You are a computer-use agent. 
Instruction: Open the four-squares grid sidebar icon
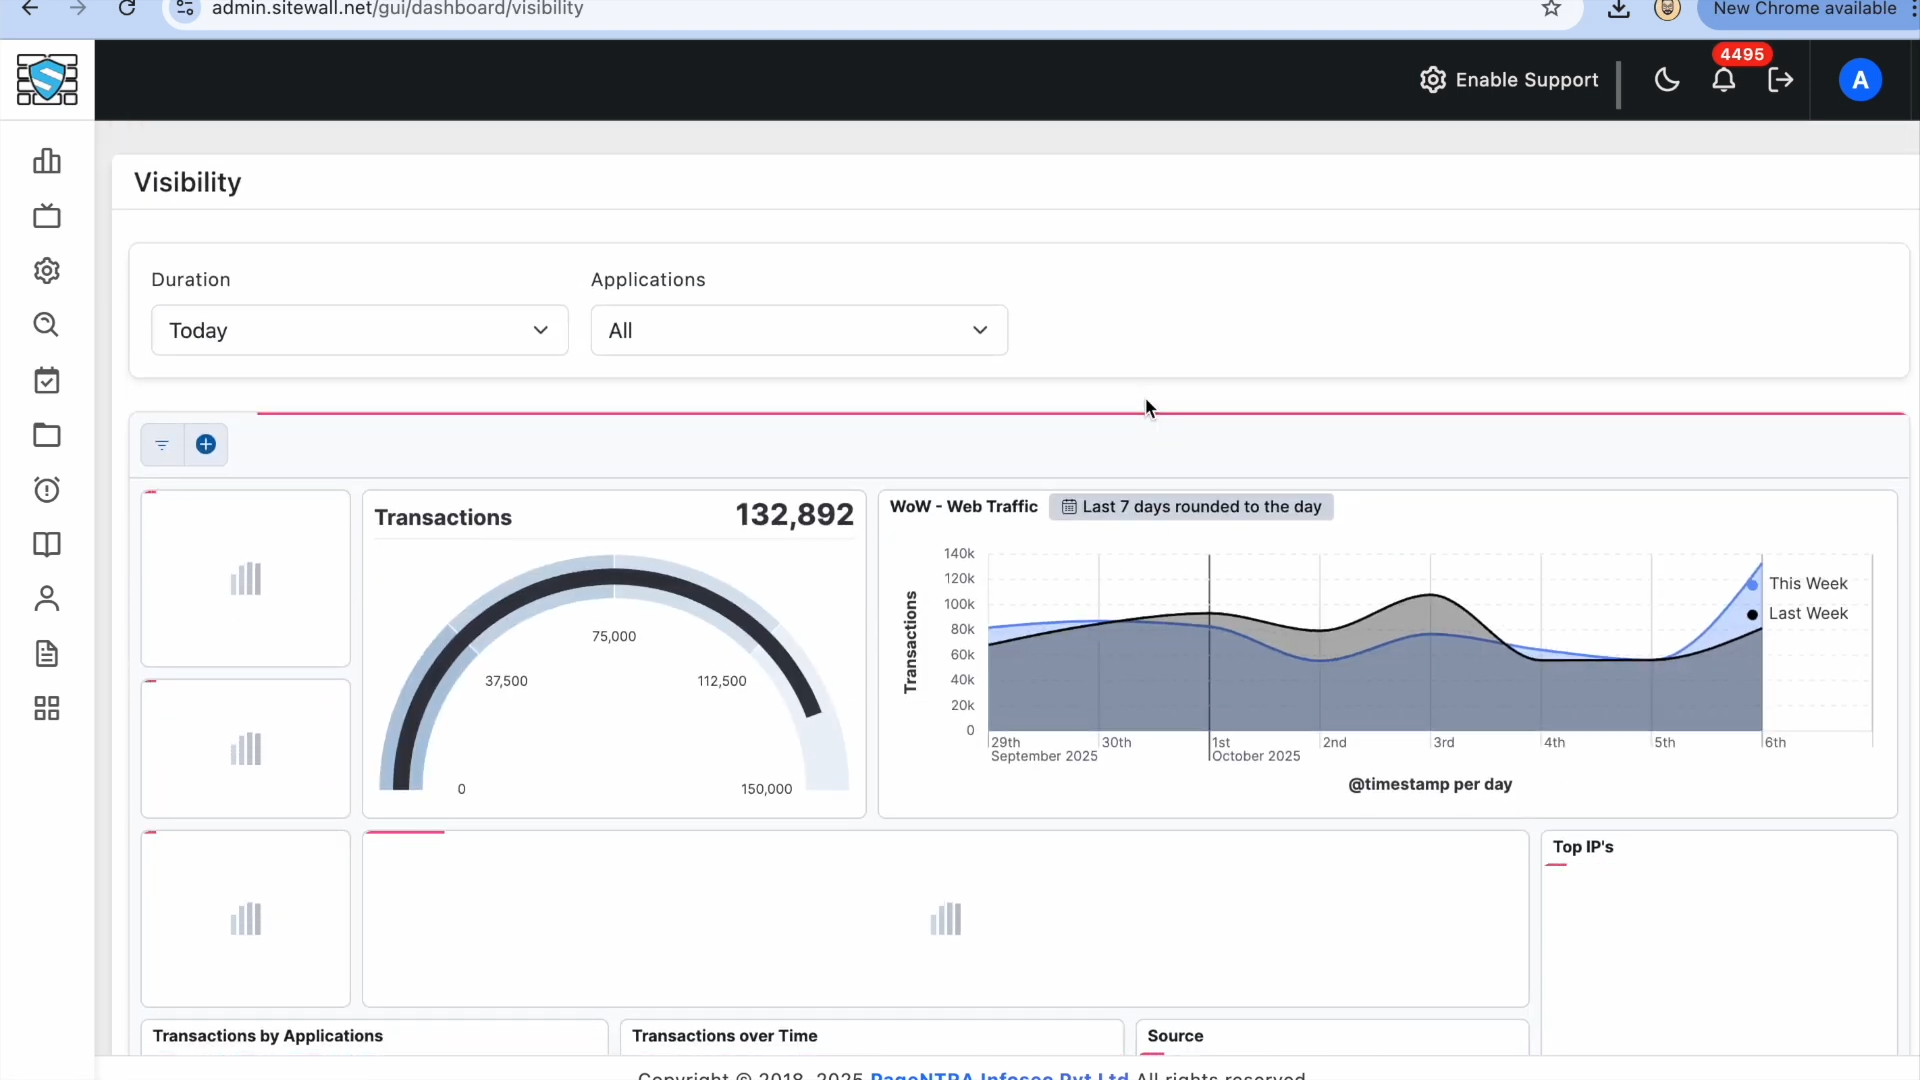pos(47,709)
